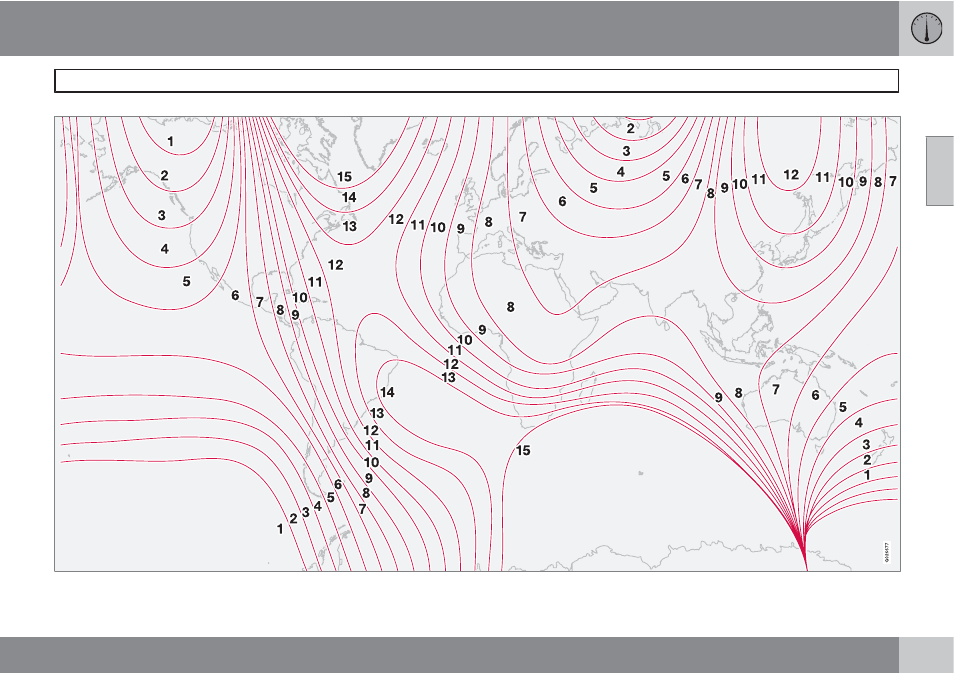
Task: Click the small vertical image reference code
Action: pyautogui.click(x=886, y=553)
